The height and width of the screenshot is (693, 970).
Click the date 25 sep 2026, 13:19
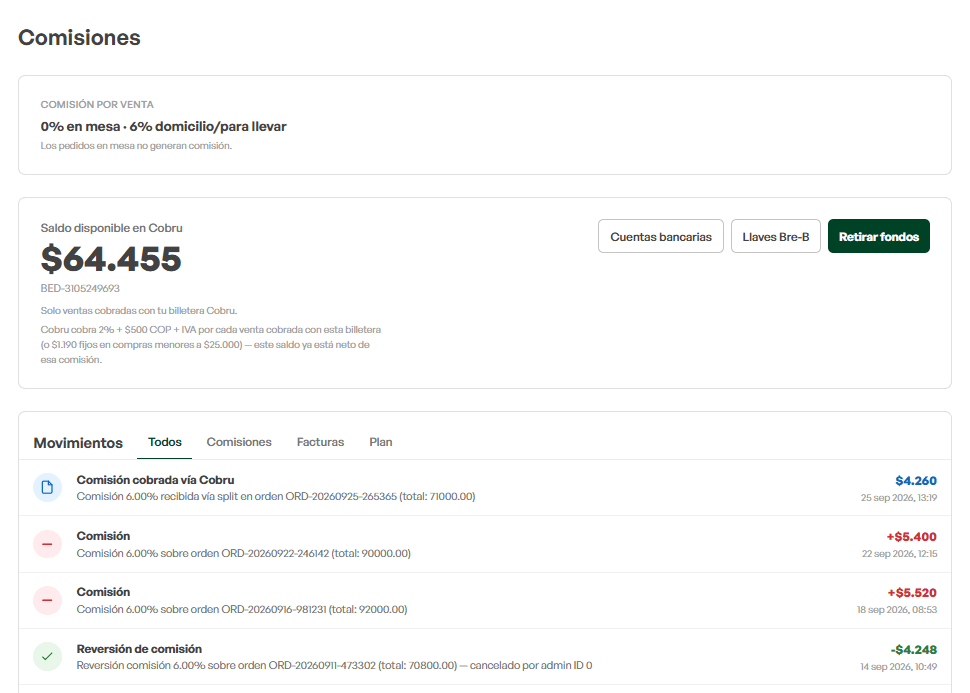pos(899,497)
